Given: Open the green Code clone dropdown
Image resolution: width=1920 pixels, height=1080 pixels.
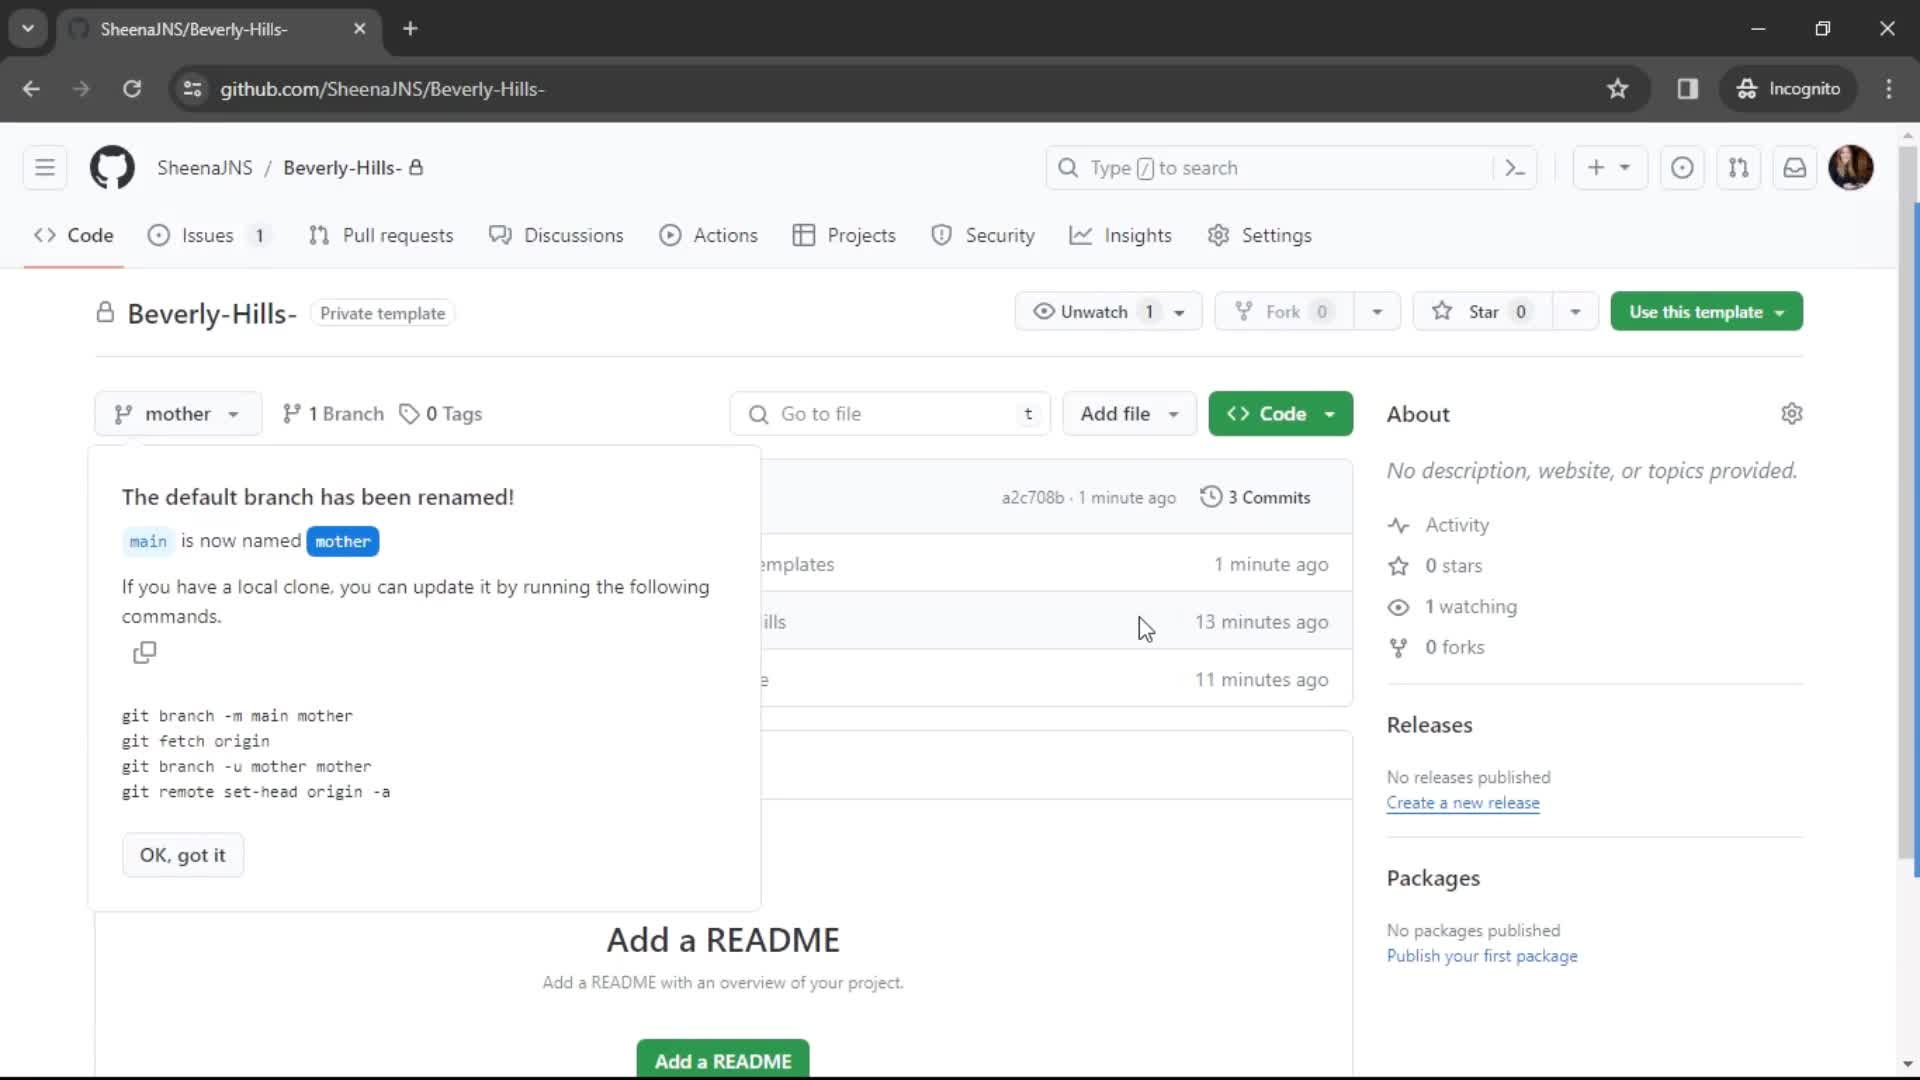Looking at the screenshot, I should (x=1280, y=414).
